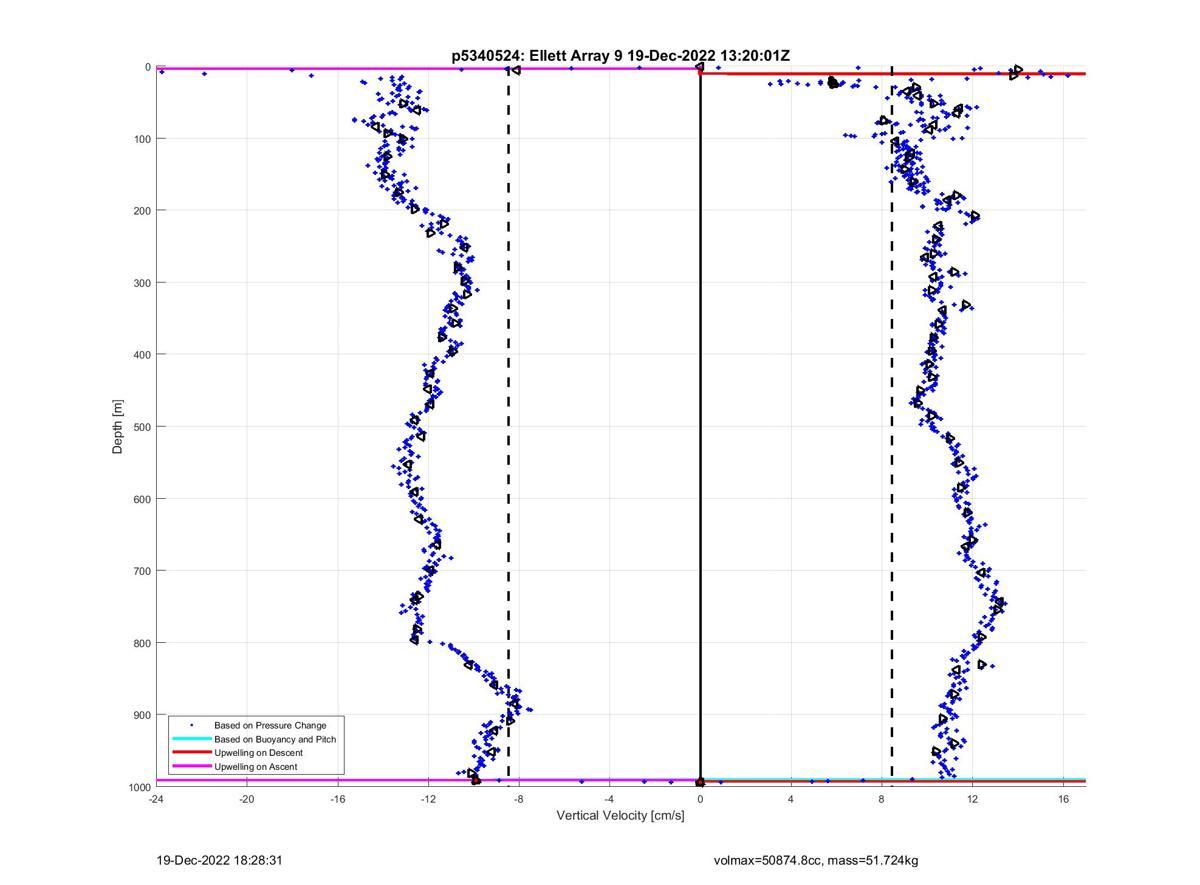Viewport: 1200px width, 885px height.
Task: Click y-axis tick label '900'
Action: [x=141, y=715]
